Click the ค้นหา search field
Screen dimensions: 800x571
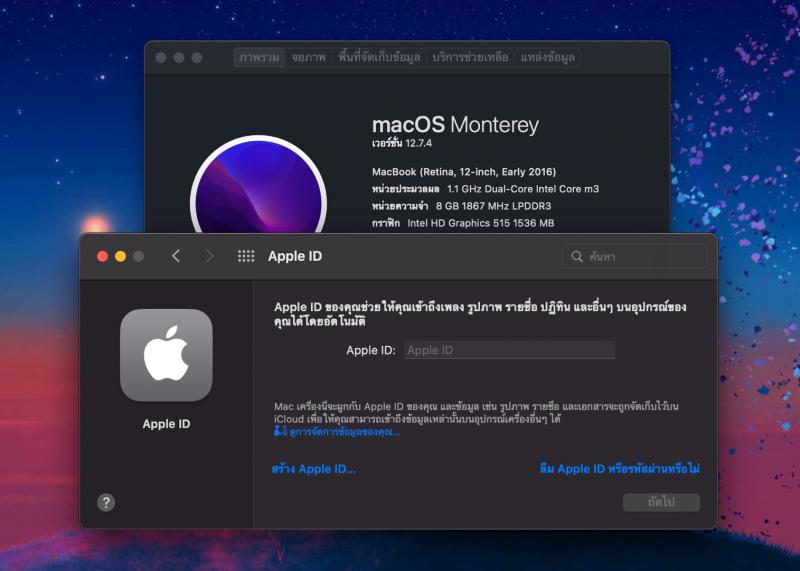click(x=634, y=256)
